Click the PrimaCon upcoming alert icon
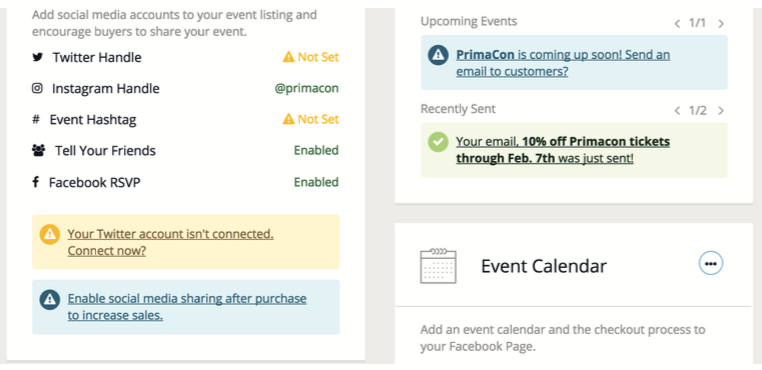Image resolution: width=762 pixels, height=370 pixels. point(438,55)
